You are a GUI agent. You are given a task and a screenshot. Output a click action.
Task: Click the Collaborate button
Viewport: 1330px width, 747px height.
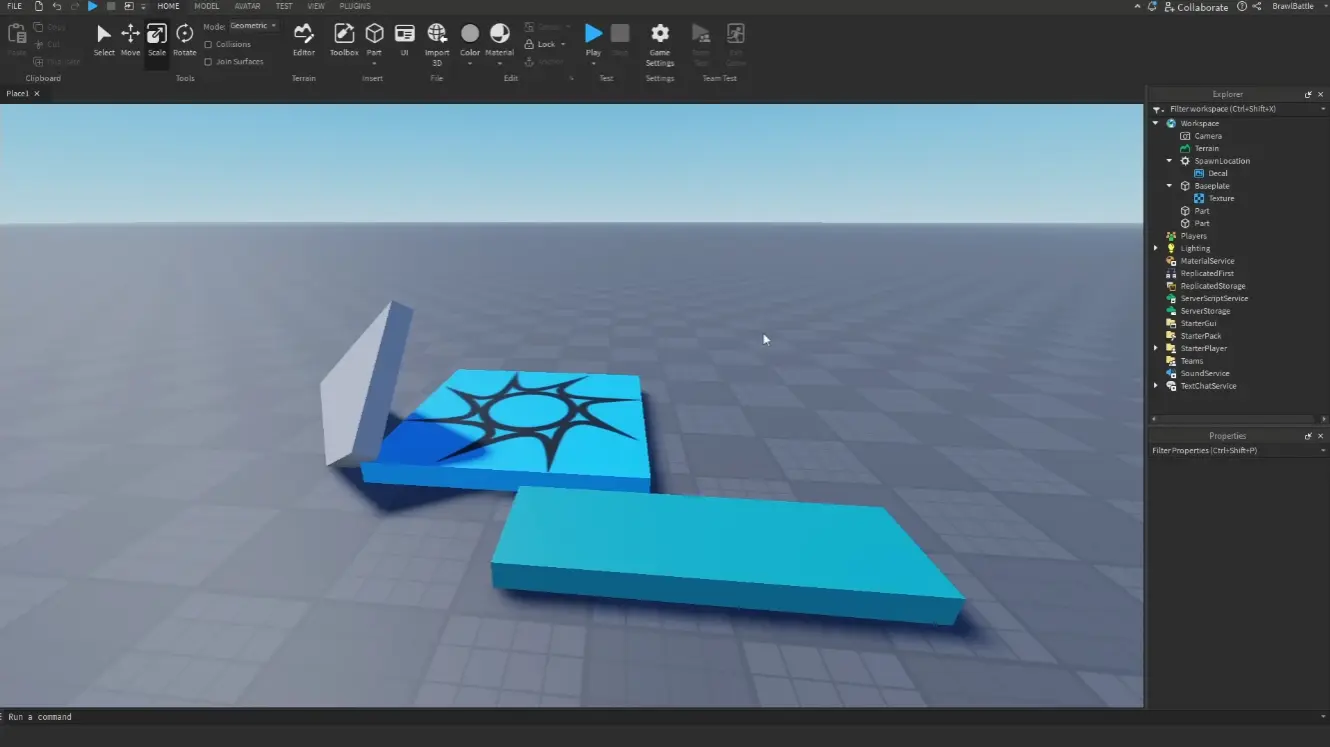(1196, 7)
